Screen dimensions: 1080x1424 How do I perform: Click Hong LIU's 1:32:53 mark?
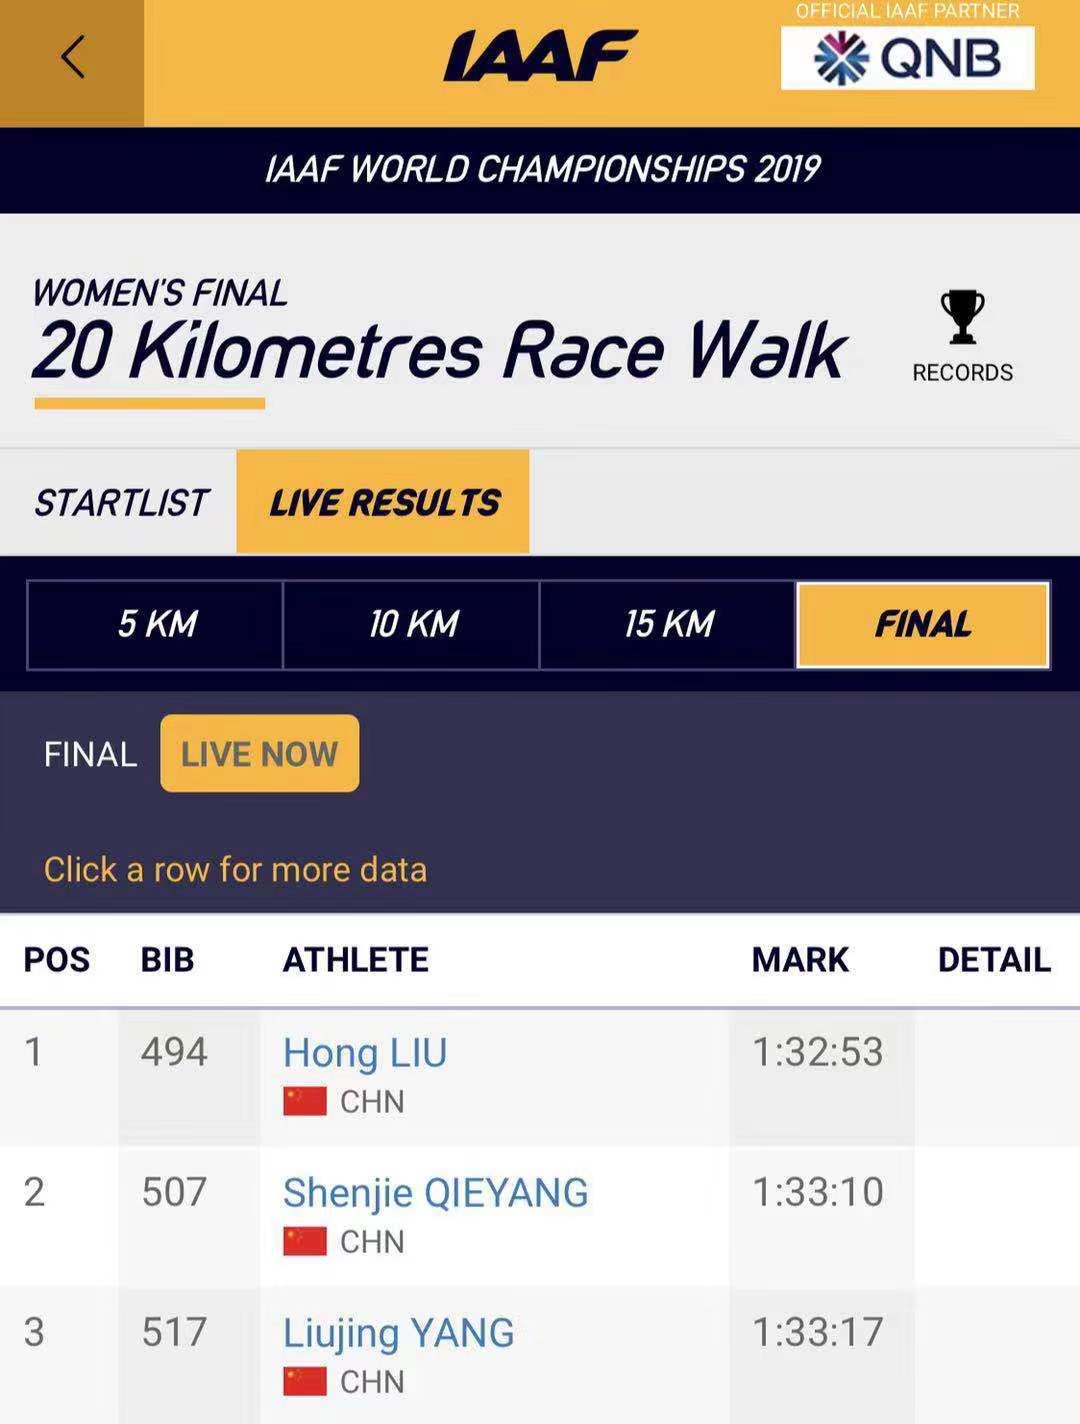click(817, 1052)
